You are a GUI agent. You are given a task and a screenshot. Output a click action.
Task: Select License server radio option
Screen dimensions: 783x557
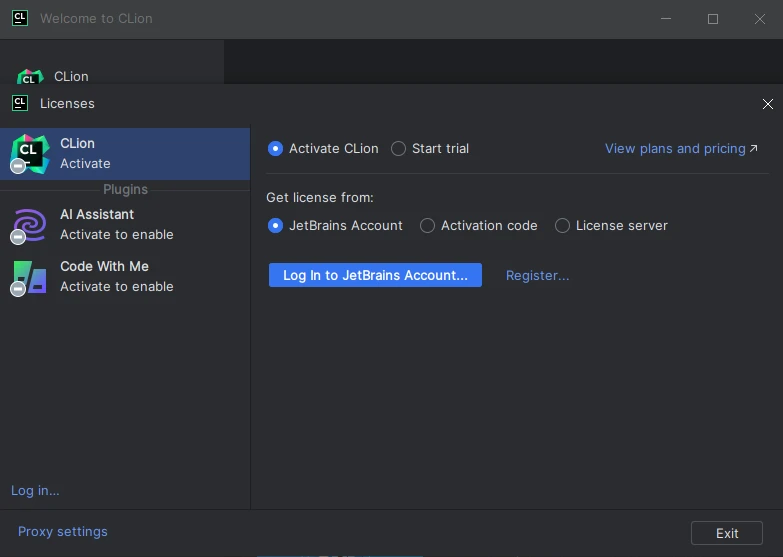coord(563,226)
